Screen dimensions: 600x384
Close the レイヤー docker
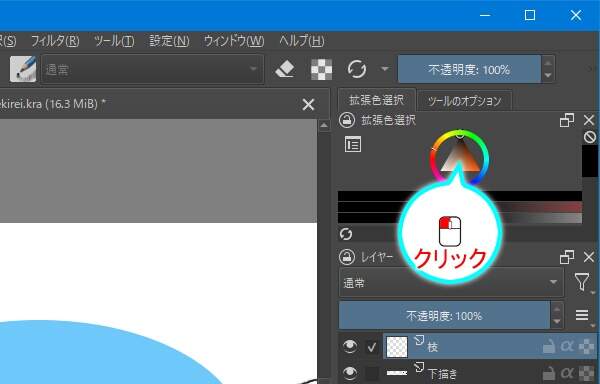(x=589, y=257)
